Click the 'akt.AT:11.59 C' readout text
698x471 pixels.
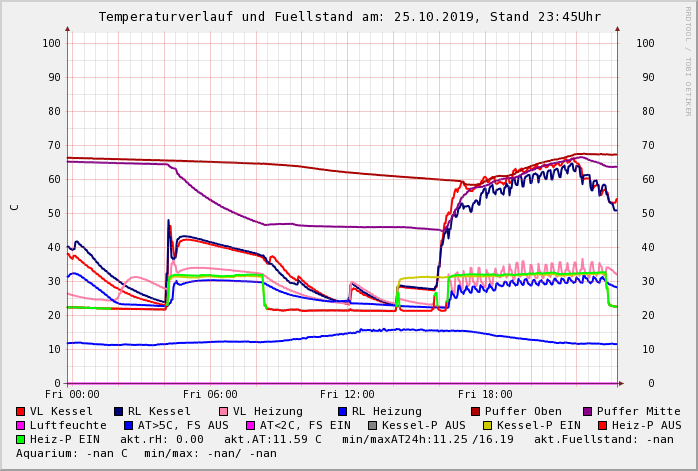point(273,439)
